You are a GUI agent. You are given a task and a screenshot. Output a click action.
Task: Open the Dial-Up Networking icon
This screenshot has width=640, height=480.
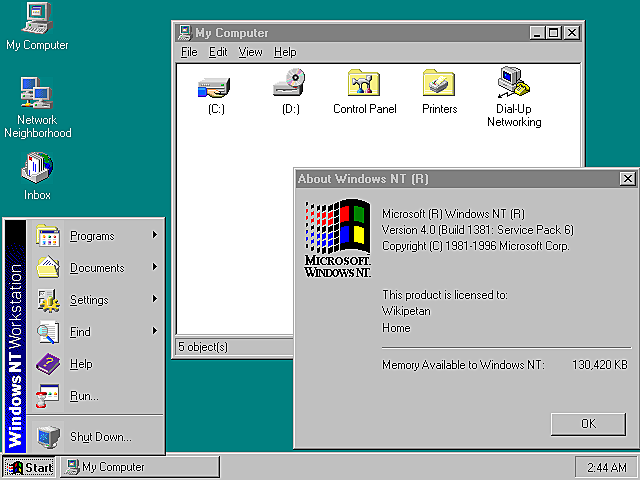513,82
